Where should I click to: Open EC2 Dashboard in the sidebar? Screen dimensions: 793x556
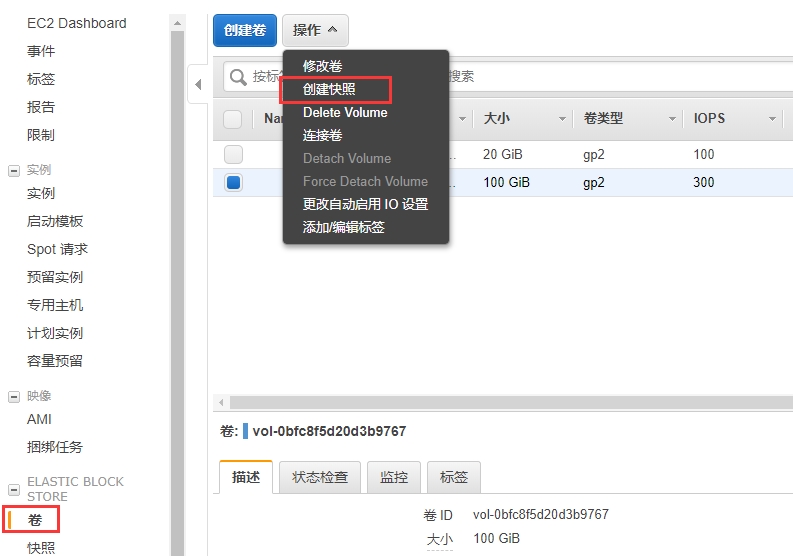(76, 23)
